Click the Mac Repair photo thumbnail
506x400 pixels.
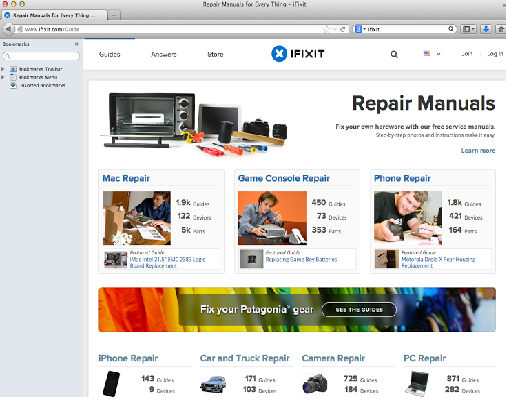pyautogui.click(x=137, y=218)
